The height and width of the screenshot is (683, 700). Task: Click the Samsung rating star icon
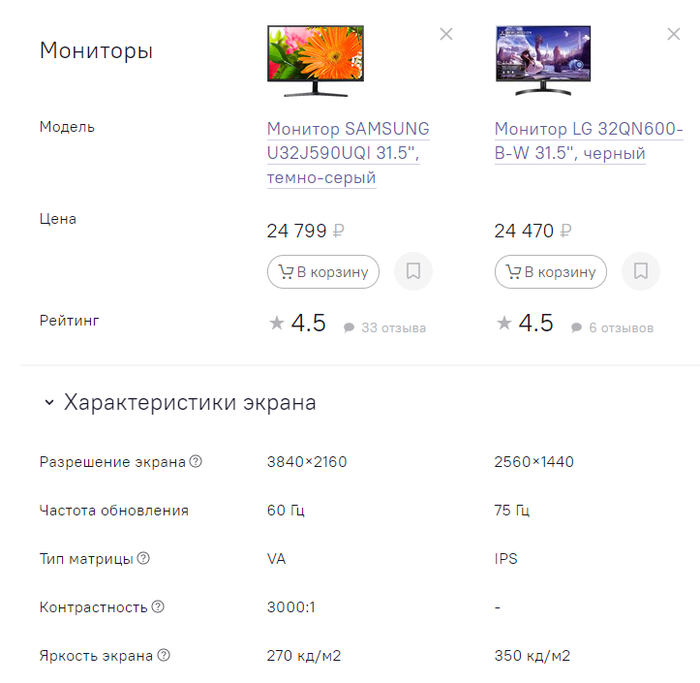click(277, 323)
